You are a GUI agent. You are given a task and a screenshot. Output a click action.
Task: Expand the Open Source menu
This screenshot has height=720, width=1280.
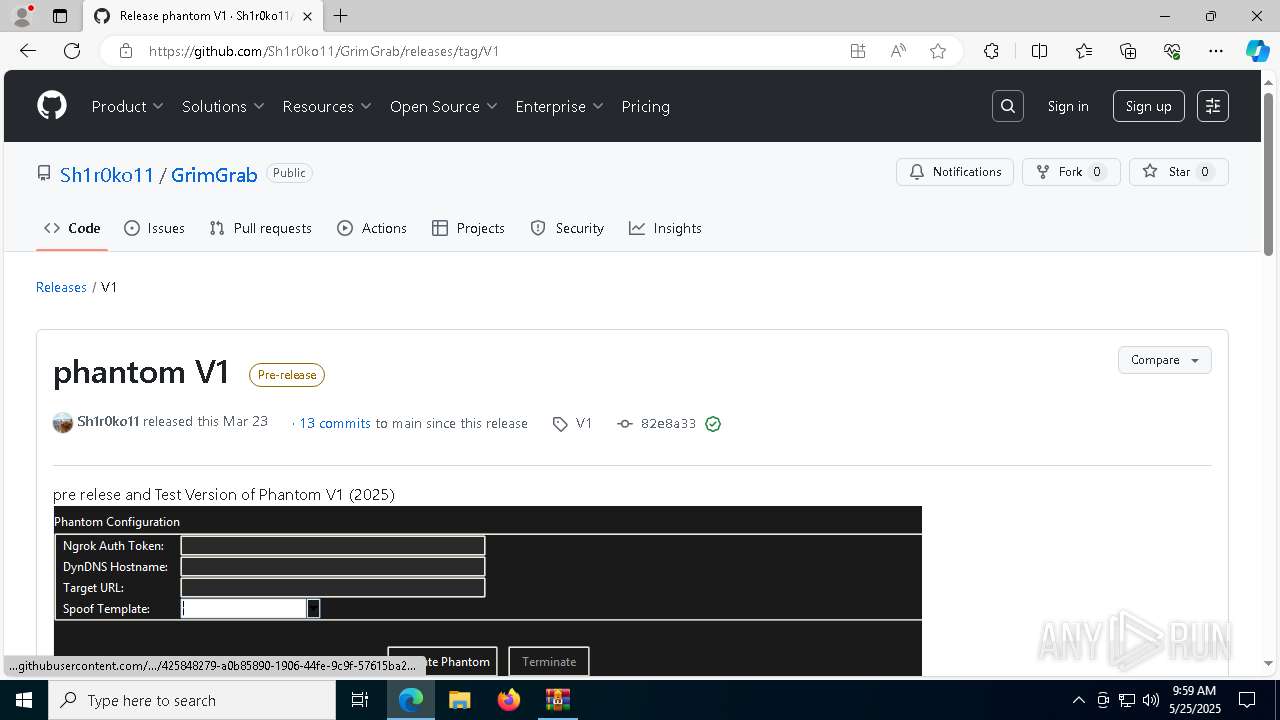point(444,106)
